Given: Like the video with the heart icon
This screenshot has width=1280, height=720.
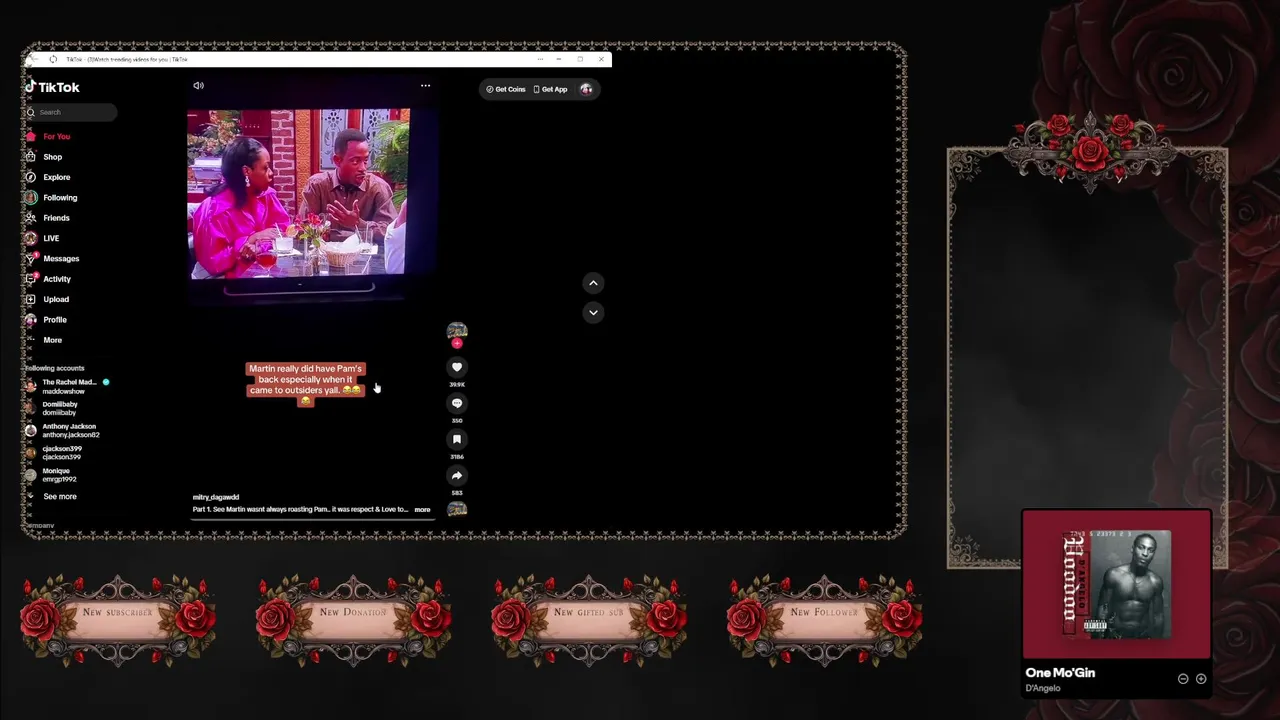Looking at the screenshot, I should tap(457, 367).
